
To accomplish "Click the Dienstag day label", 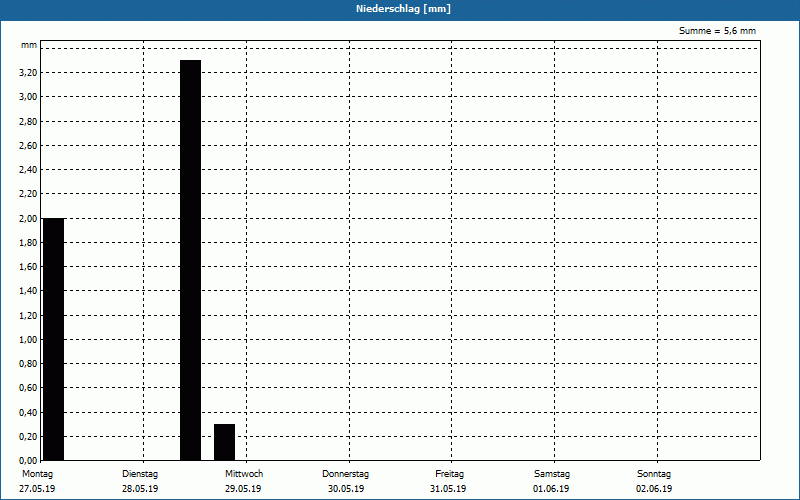I will coord(140,474).
